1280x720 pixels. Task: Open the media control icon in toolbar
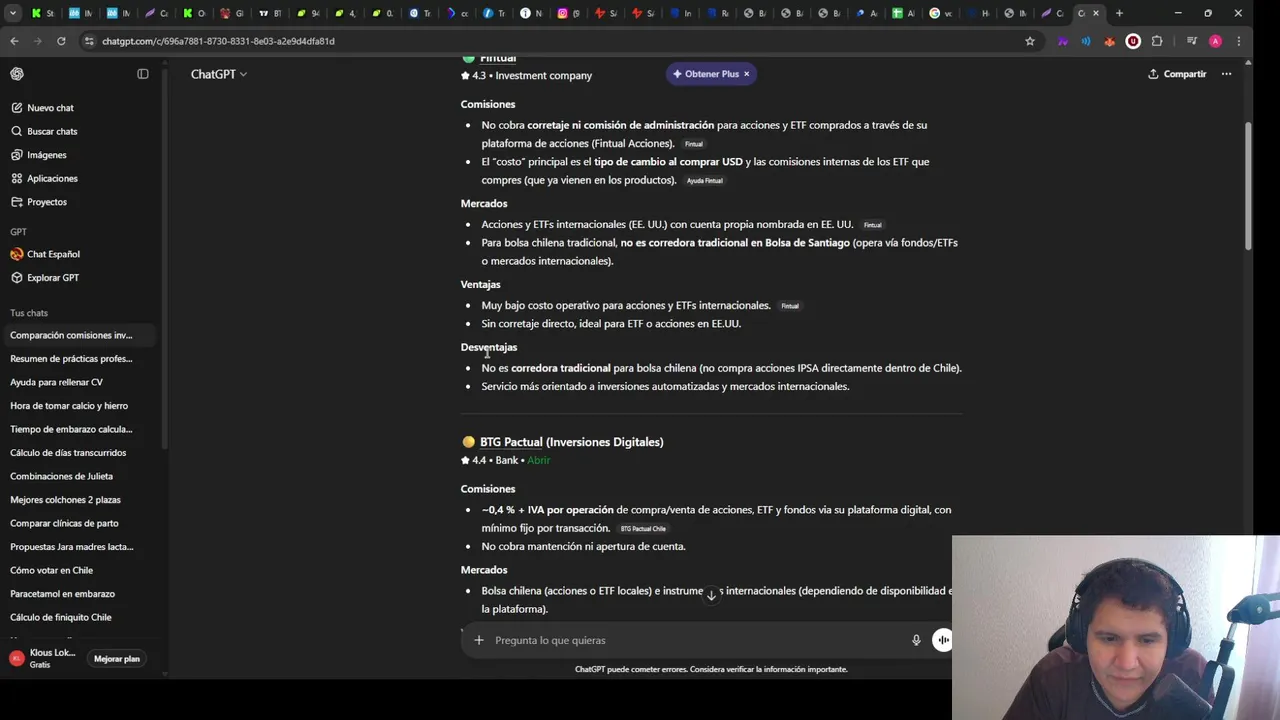coord(1191,41)
